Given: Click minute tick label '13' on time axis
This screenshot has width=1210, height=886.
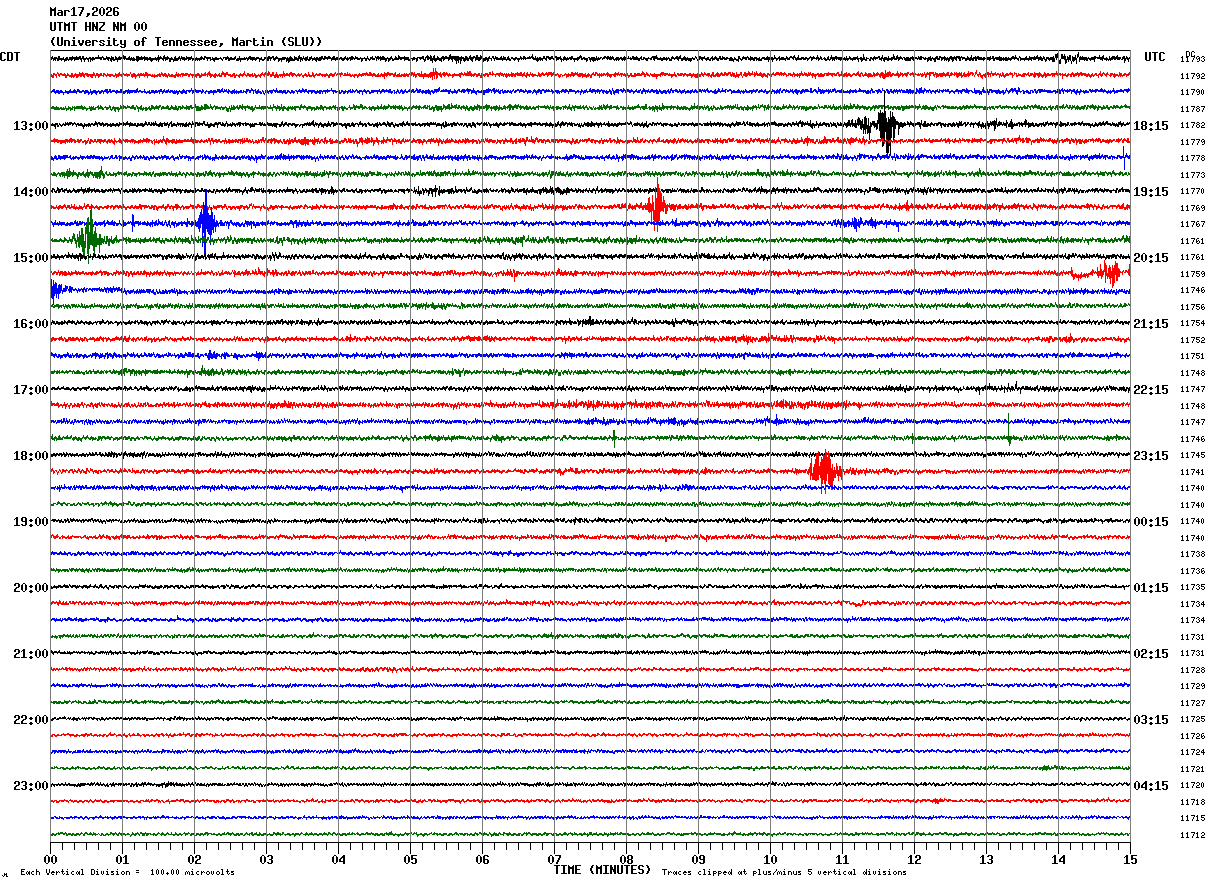Looking at the screenshot, I should click(x=986, y=859).
